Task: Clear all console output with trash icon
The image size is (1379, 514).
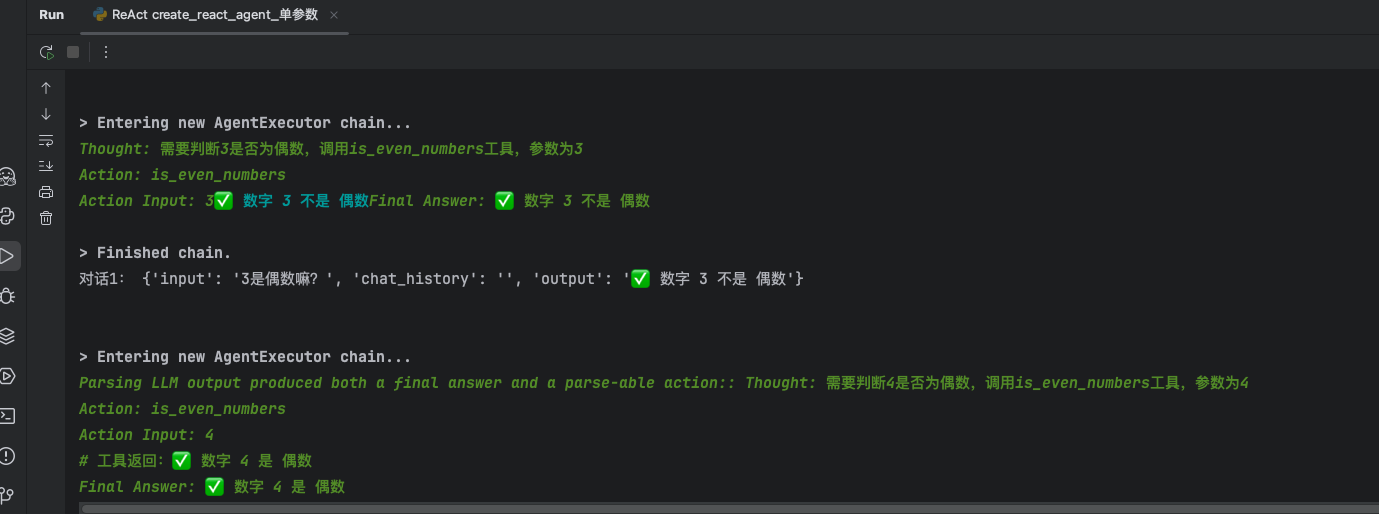Action: coord(46,218)
